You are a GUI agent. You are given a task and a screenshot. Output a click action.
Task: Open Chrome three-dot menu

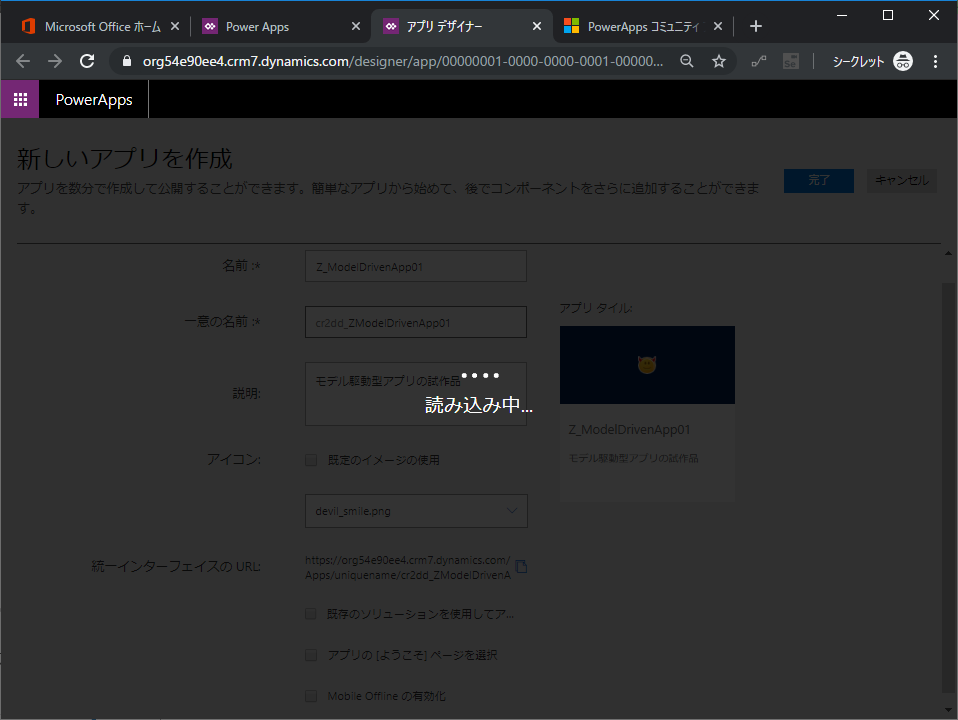coord(935,61)
